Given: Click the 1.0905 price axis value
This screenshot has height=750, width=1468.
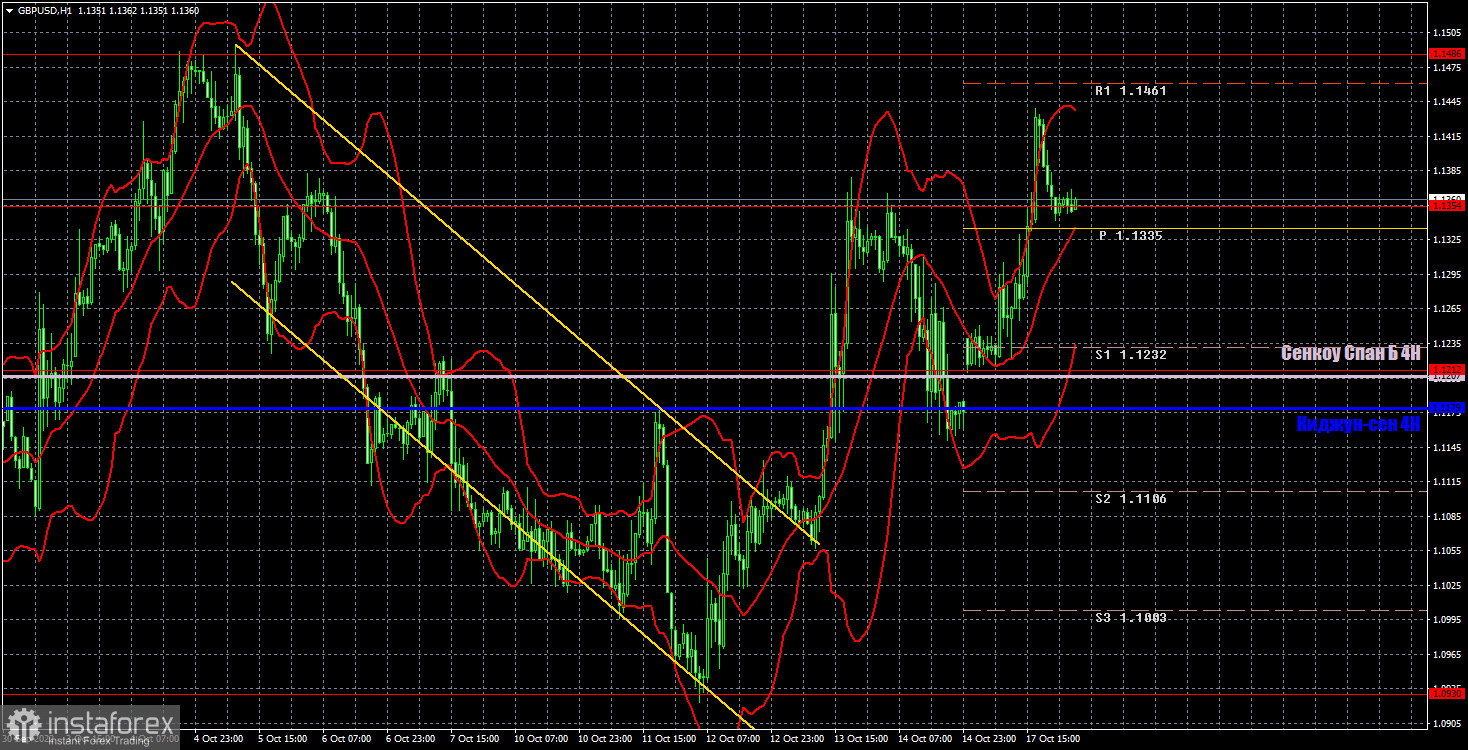Looking at the screenshot, I should point(1447,723).
